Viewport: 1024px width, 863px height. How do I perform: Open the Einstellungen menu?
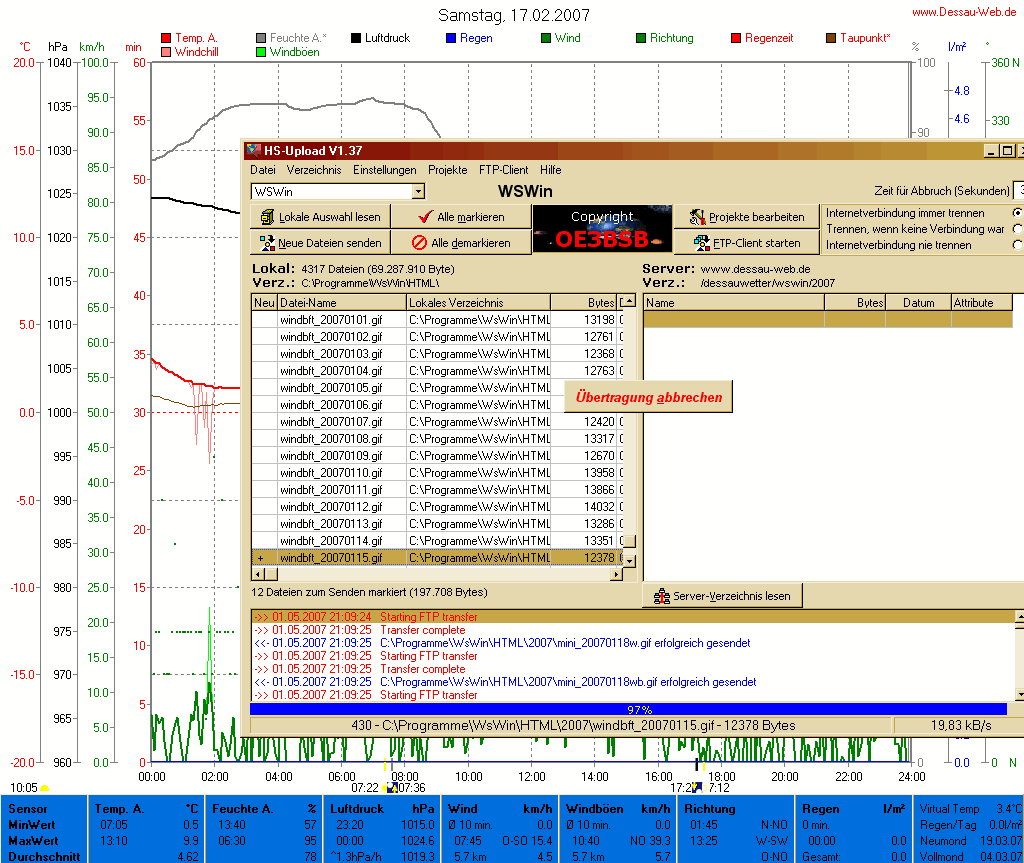tap(385, 170)
